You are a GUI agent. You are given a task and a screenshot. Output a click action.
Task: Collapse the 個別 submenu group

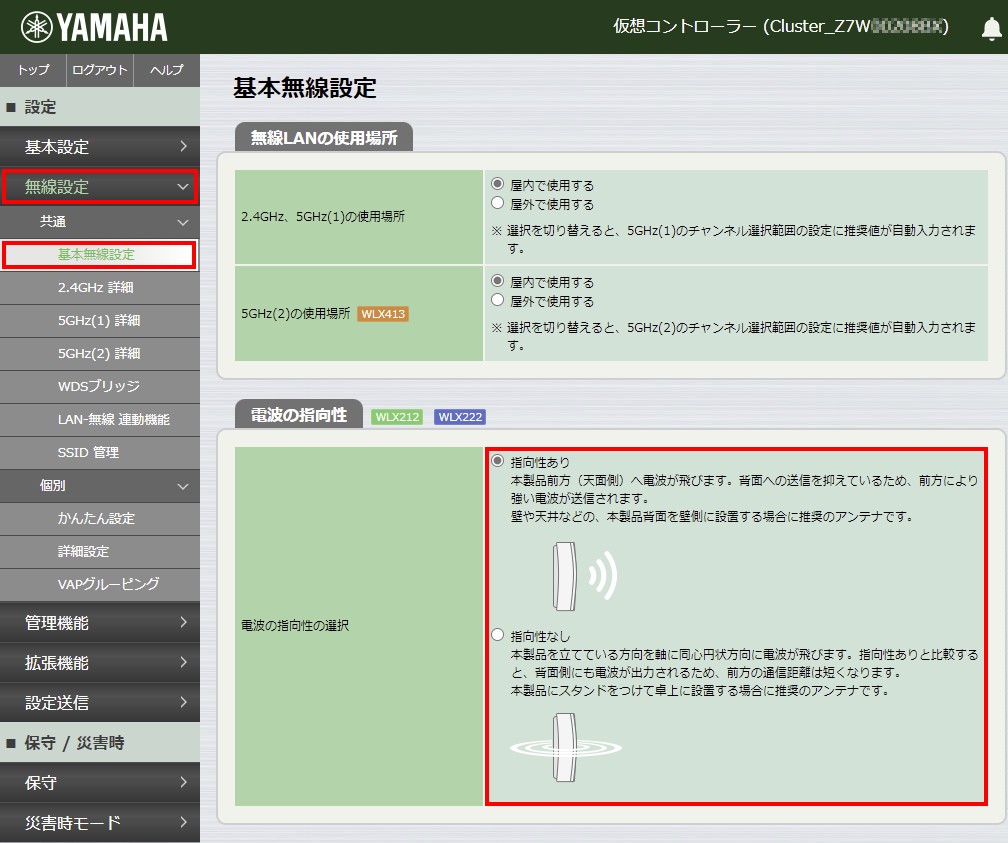coord(99,486)
